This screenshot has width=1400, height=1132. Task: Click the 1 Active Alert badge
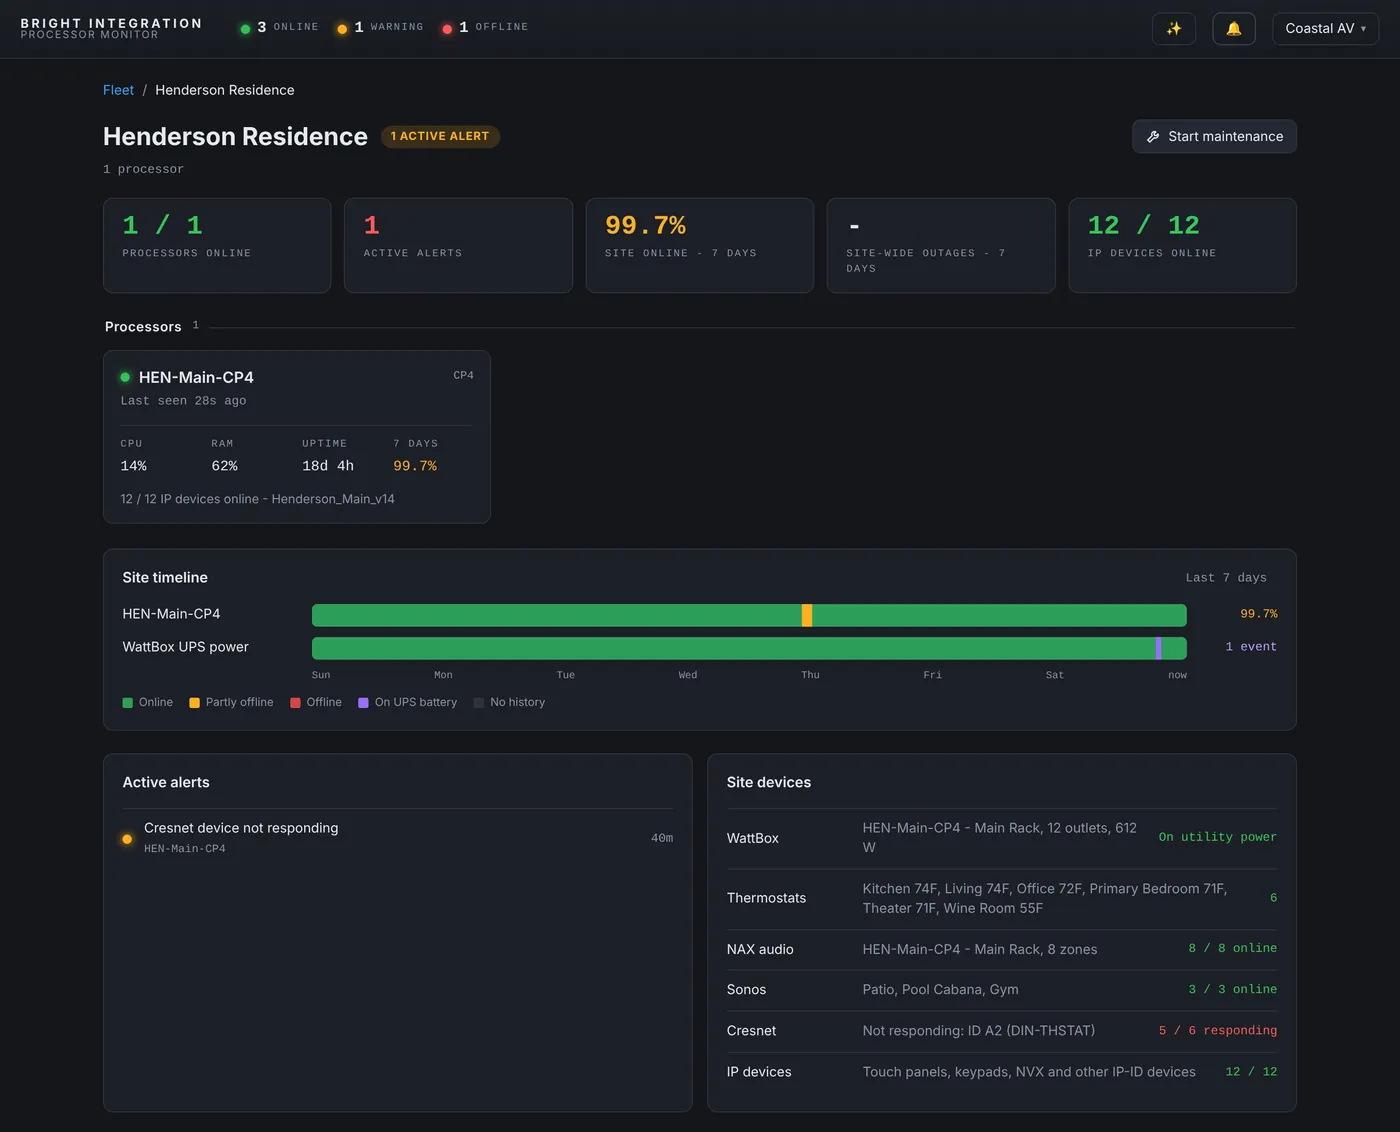click(x=440, y=136)
